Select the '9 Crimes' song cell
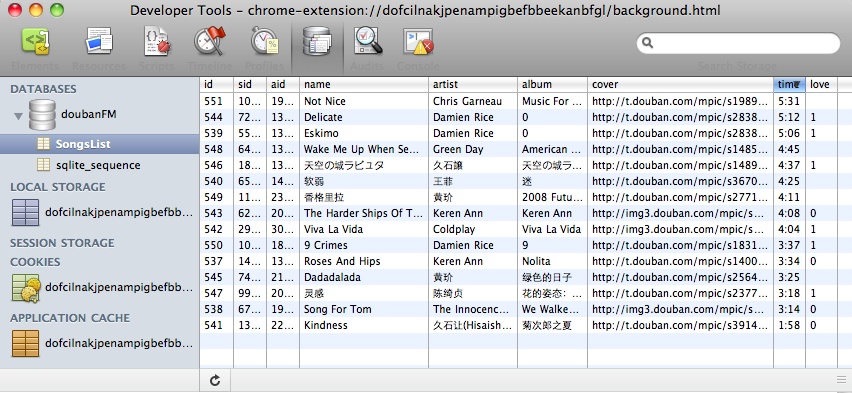Viewport: 852px width, 393px height. [x=364, y=245]
